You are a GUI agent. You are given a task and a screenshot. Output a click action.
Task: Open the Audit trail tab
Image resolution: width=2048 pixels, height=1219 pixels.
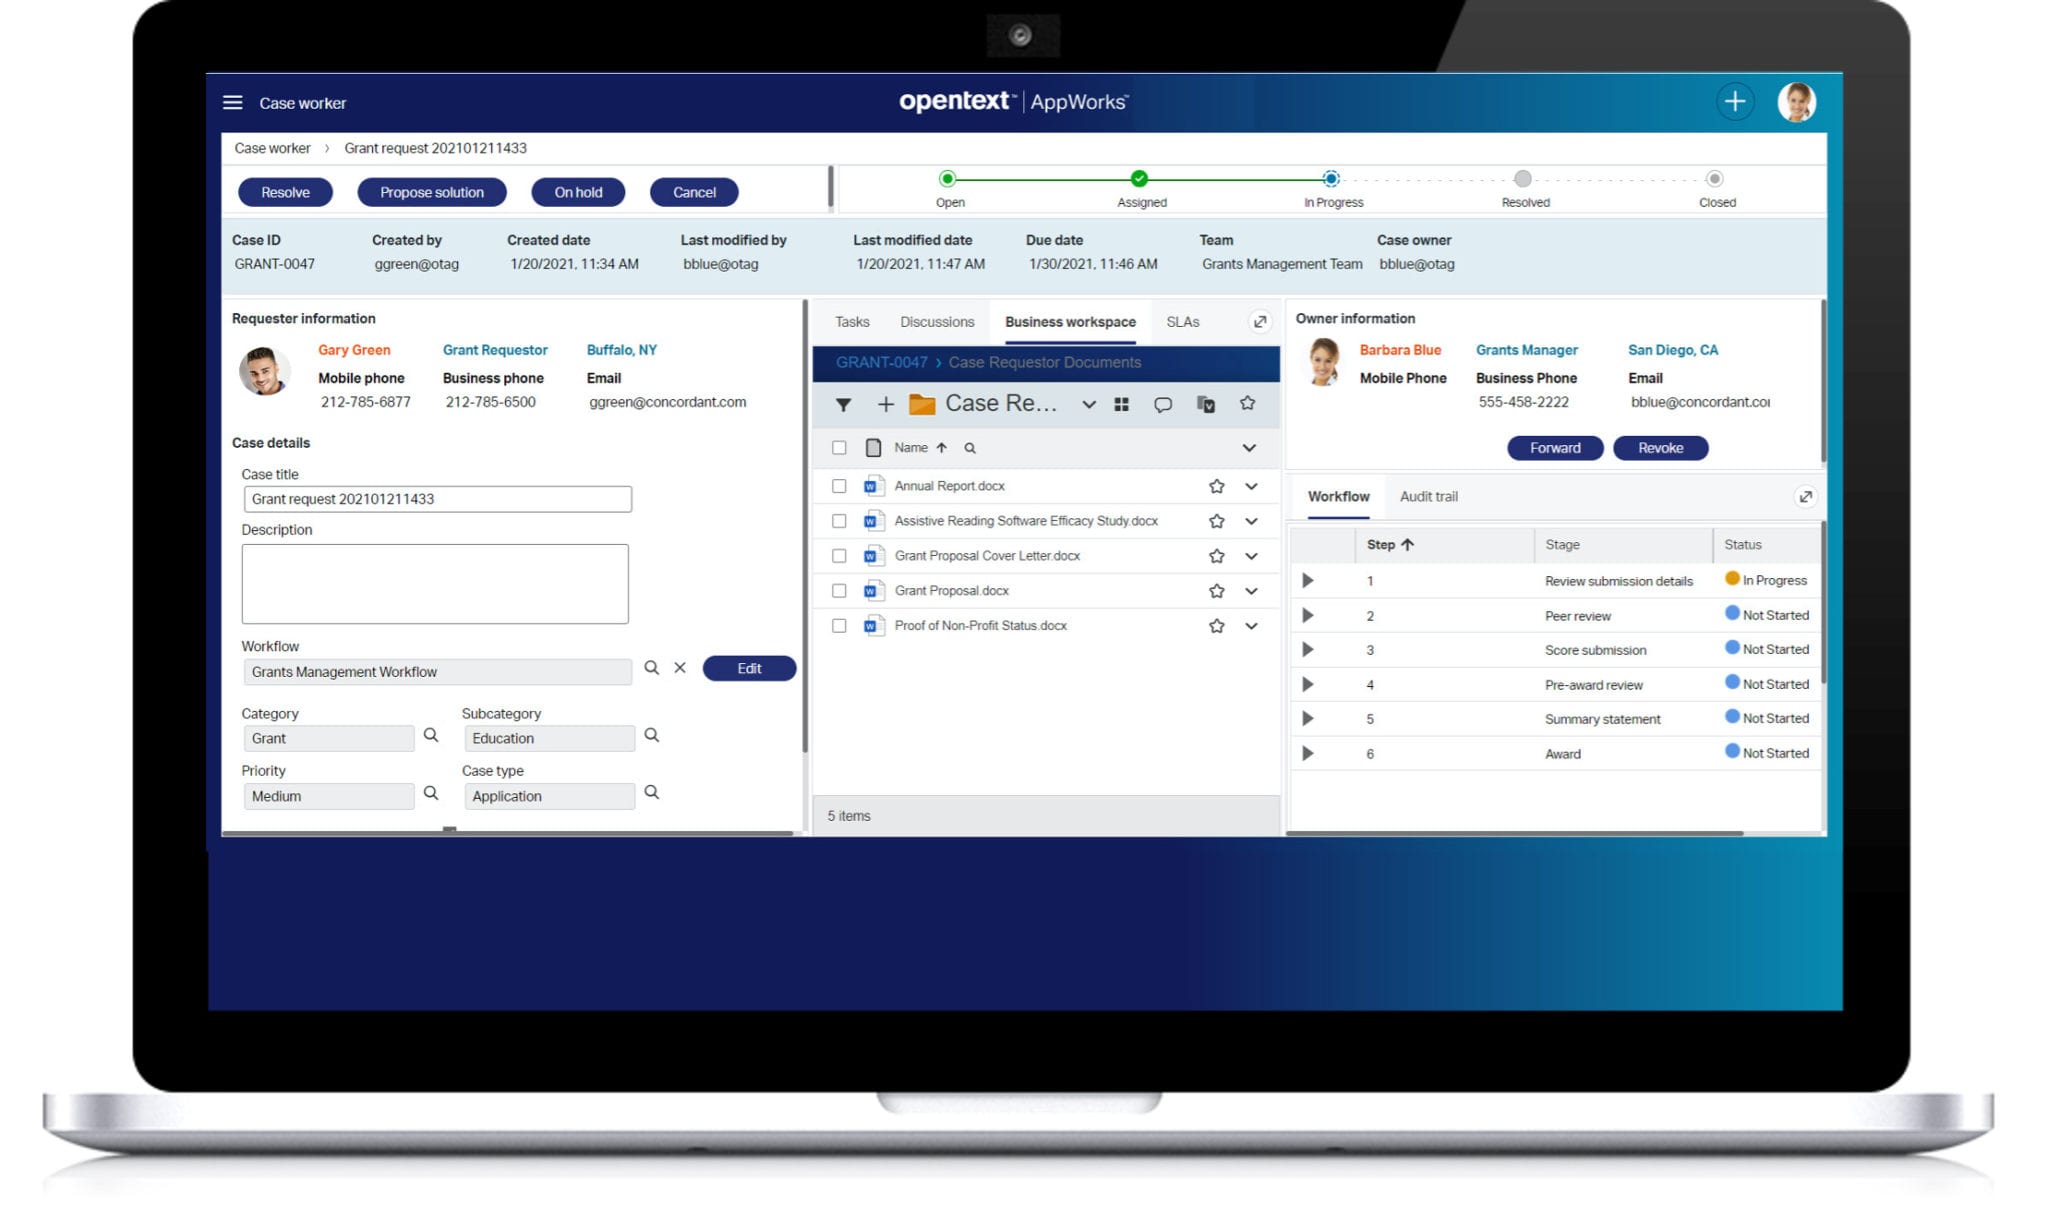pos(1429,496)
